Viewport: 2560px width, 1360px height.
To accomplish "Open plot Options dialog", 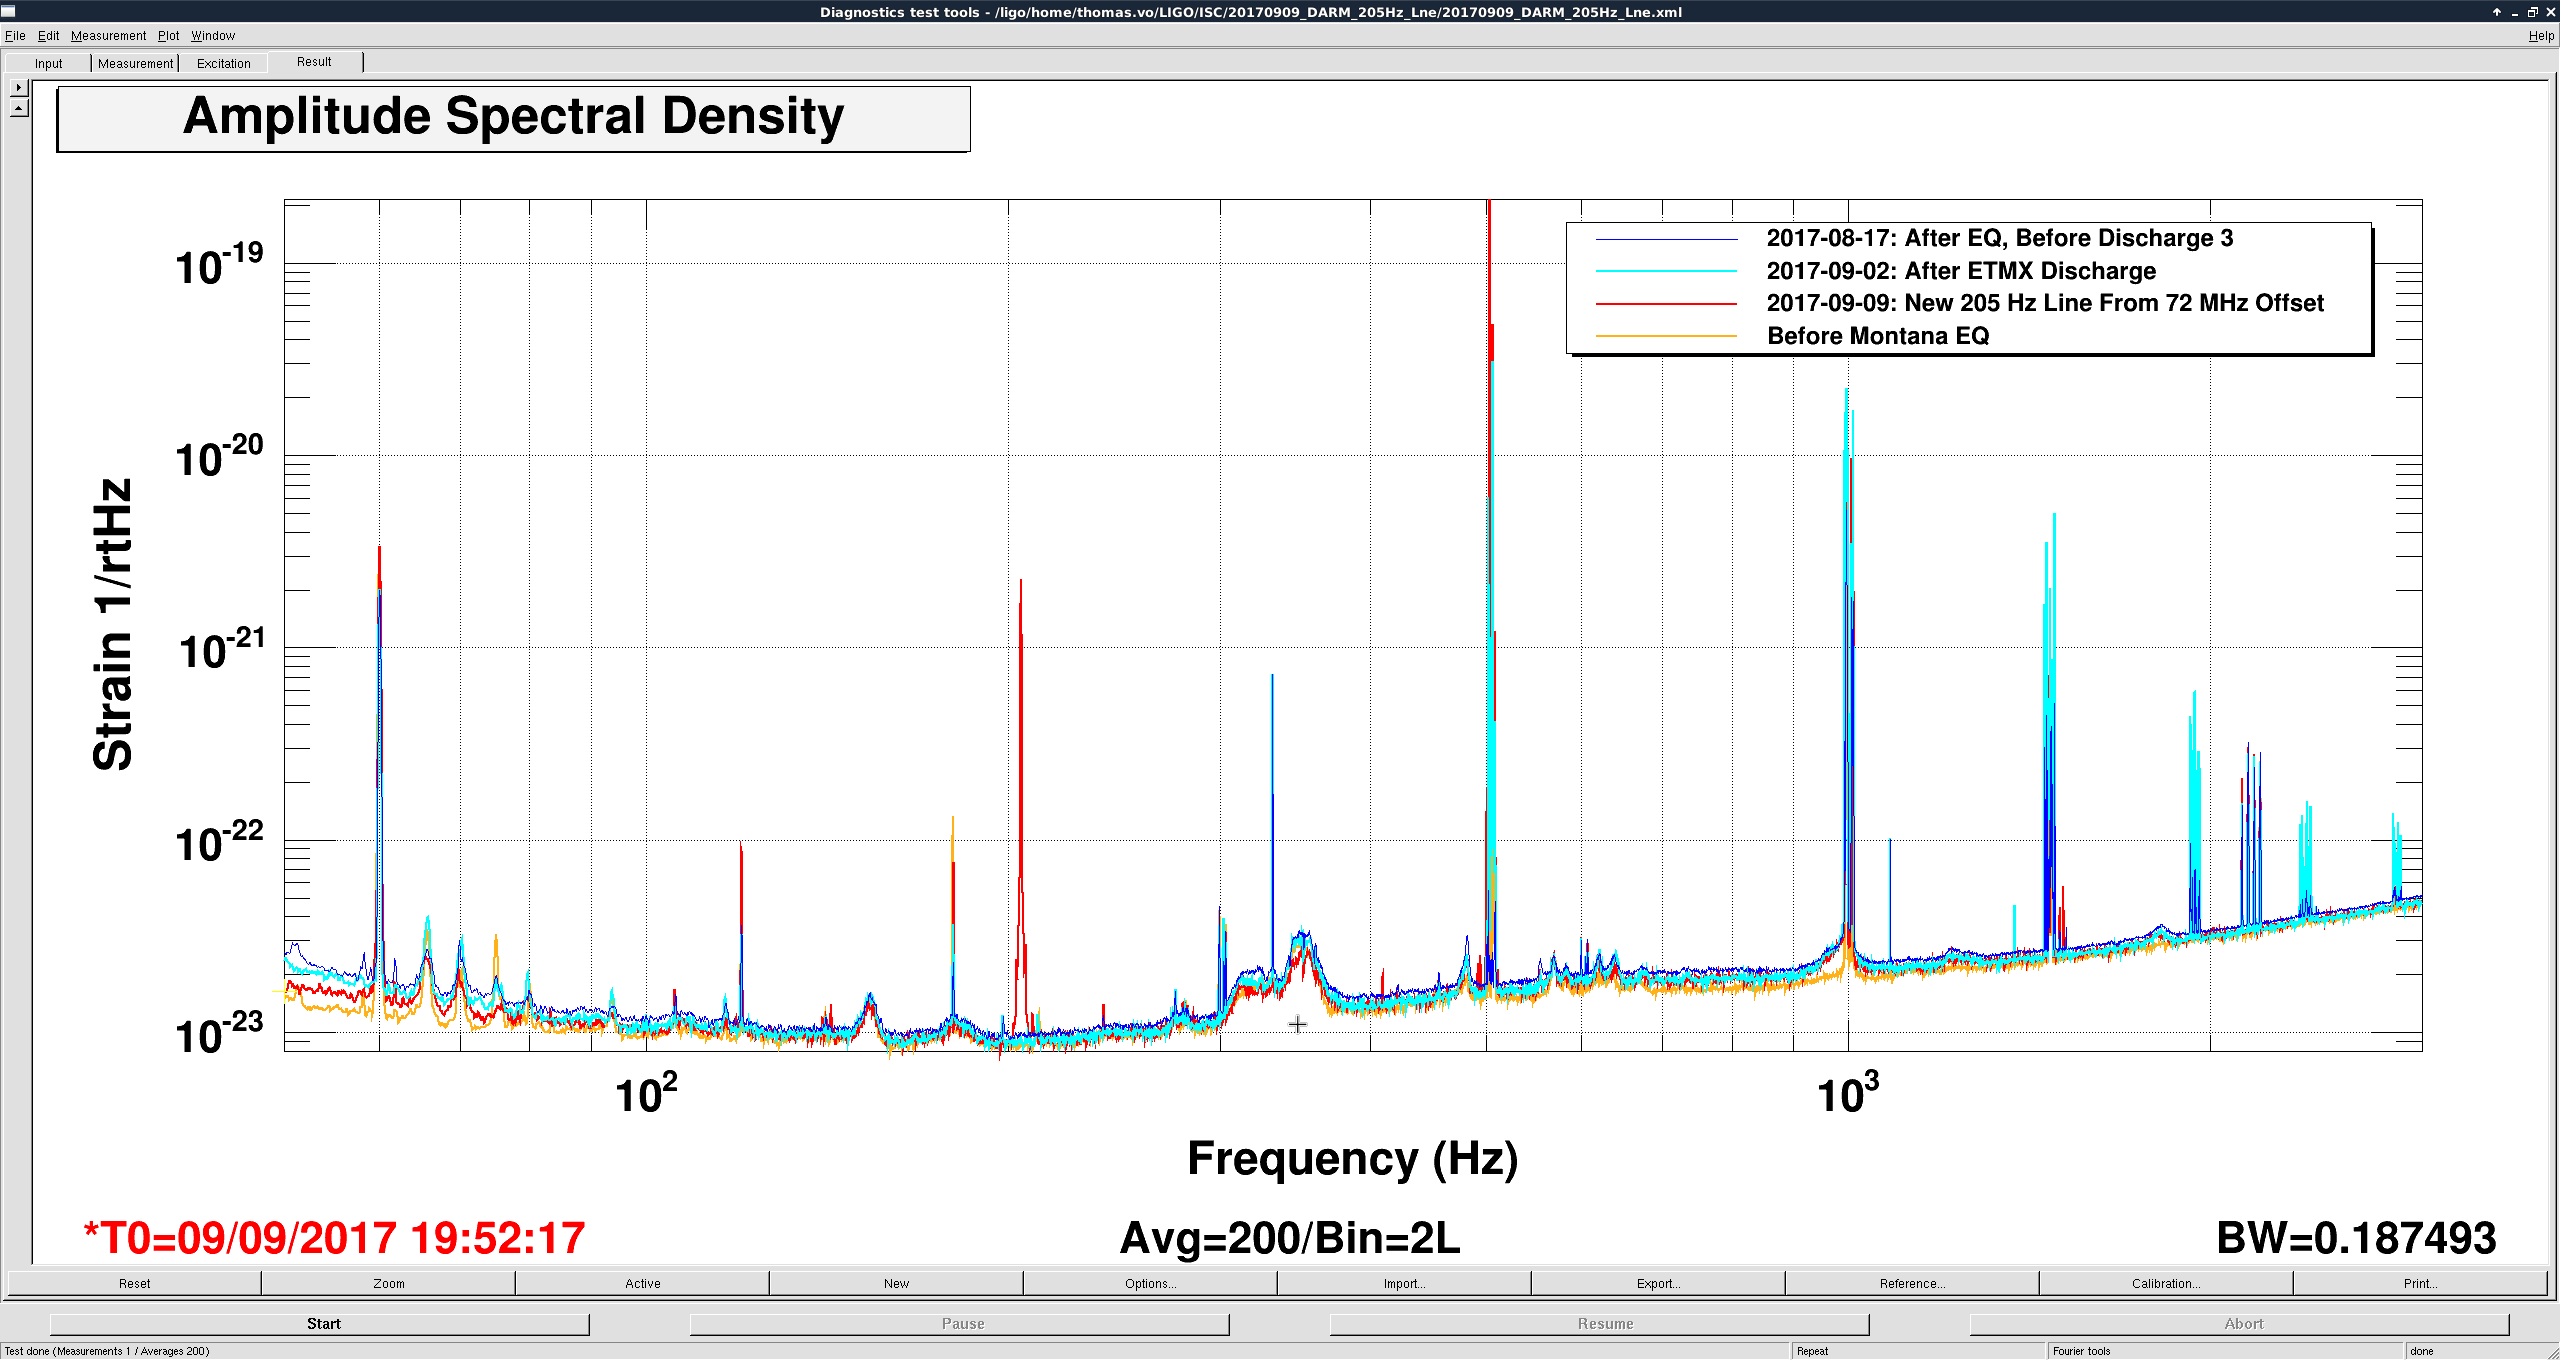I will click(x=1150, y=1283).
